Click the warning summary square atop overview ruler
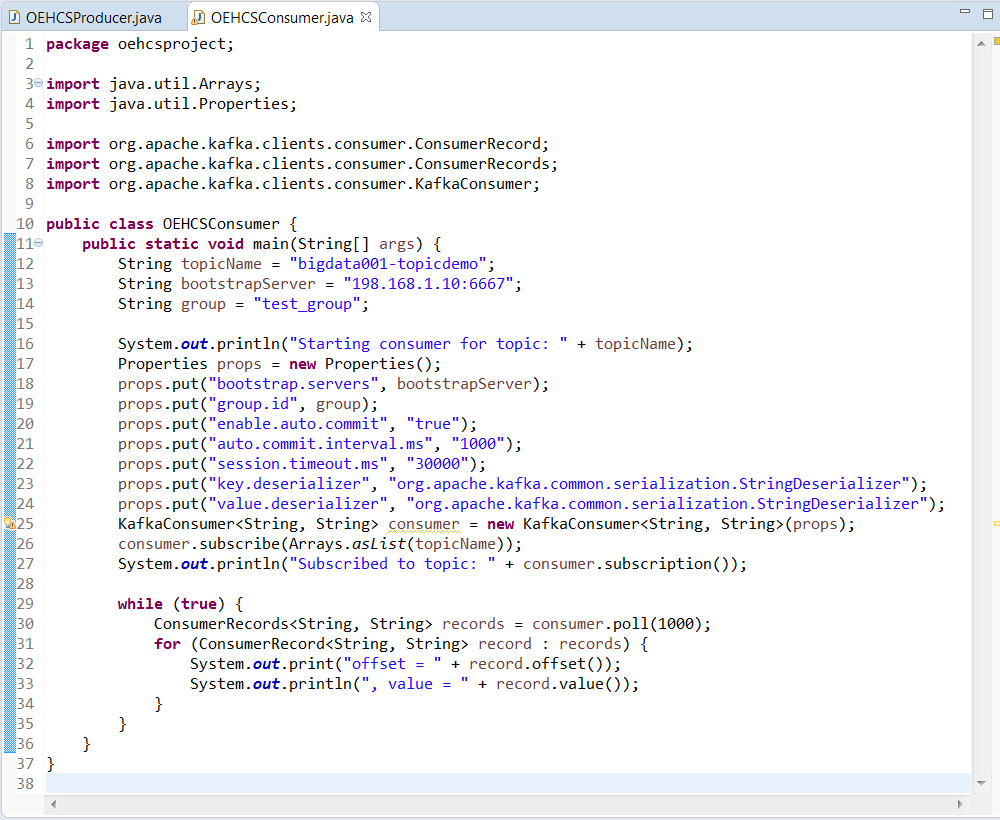The image size is (1000, 820). tap(997, 41)
